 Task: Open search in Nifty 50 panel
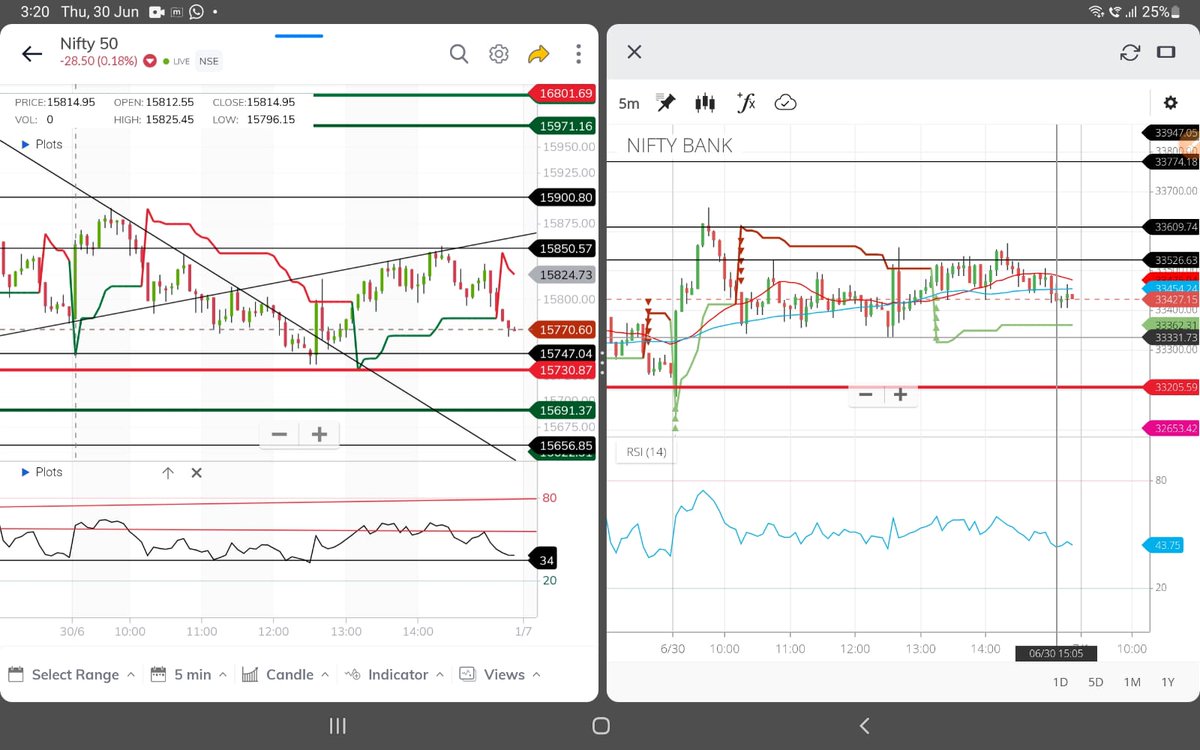458,53
